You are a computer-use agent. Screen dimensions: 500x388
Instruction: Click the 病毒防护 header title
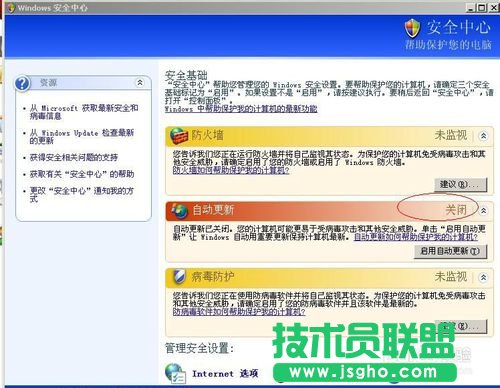coord(213,277)
